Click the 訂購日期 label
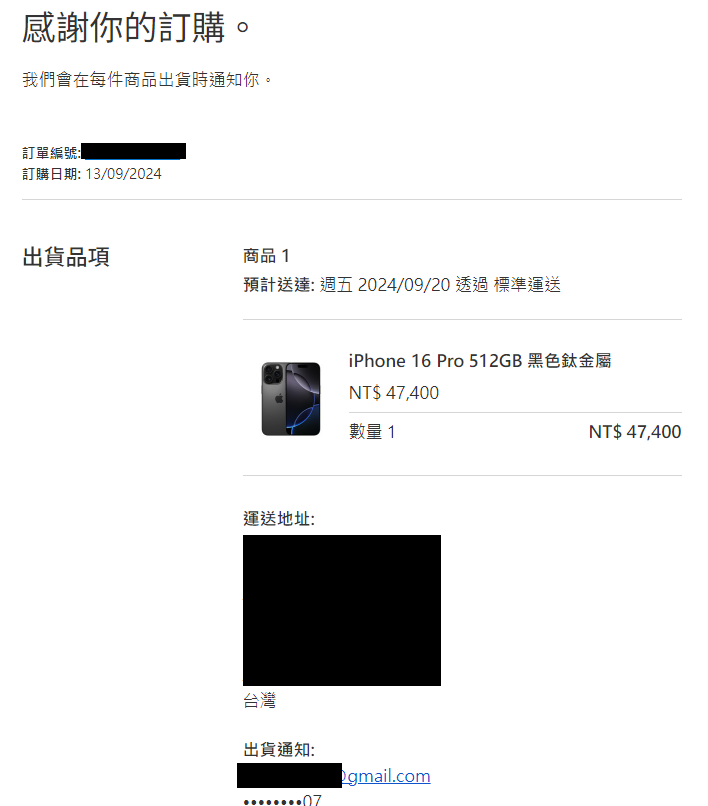 (x=51, y=174)
